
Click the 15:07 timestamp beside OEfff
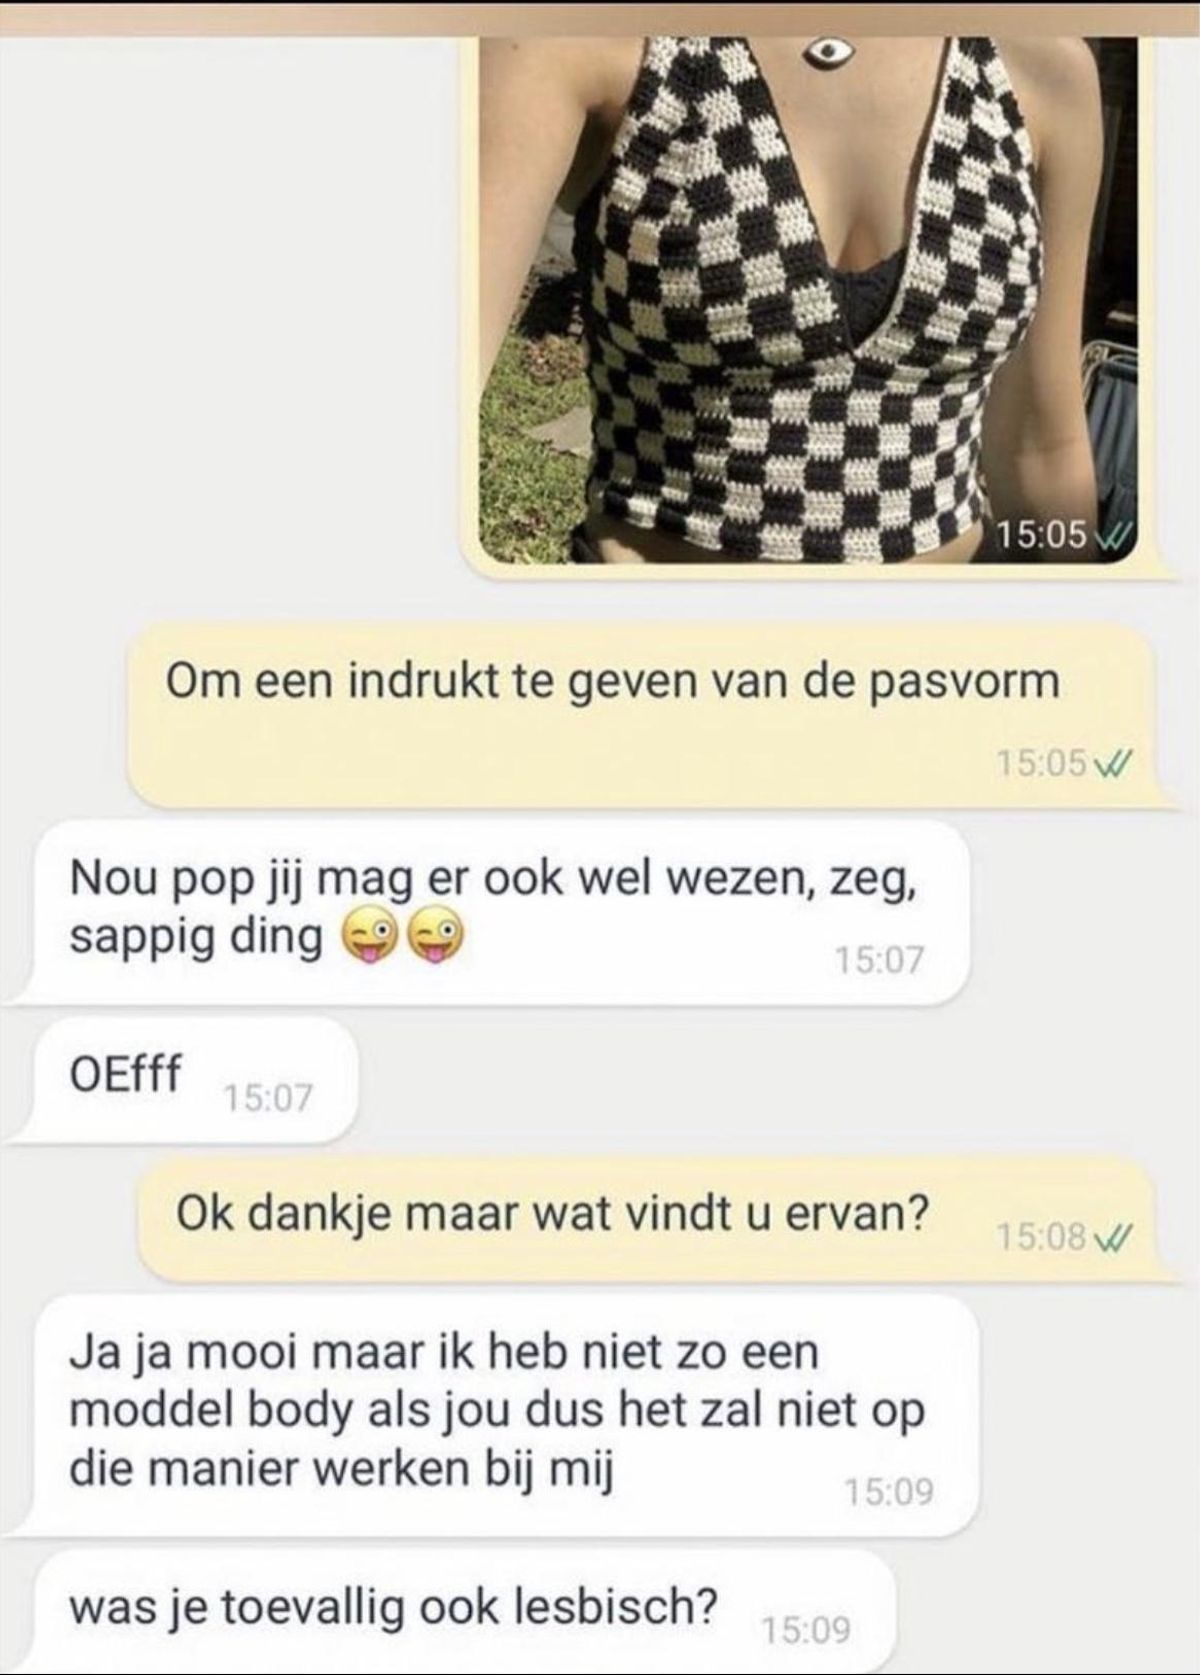pos(267,1099)
